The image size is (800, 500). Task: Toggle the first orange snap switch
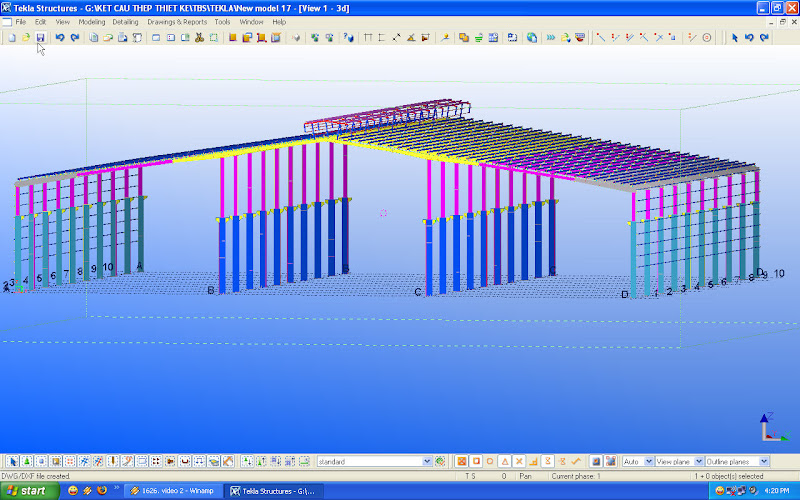click(462, 462)
